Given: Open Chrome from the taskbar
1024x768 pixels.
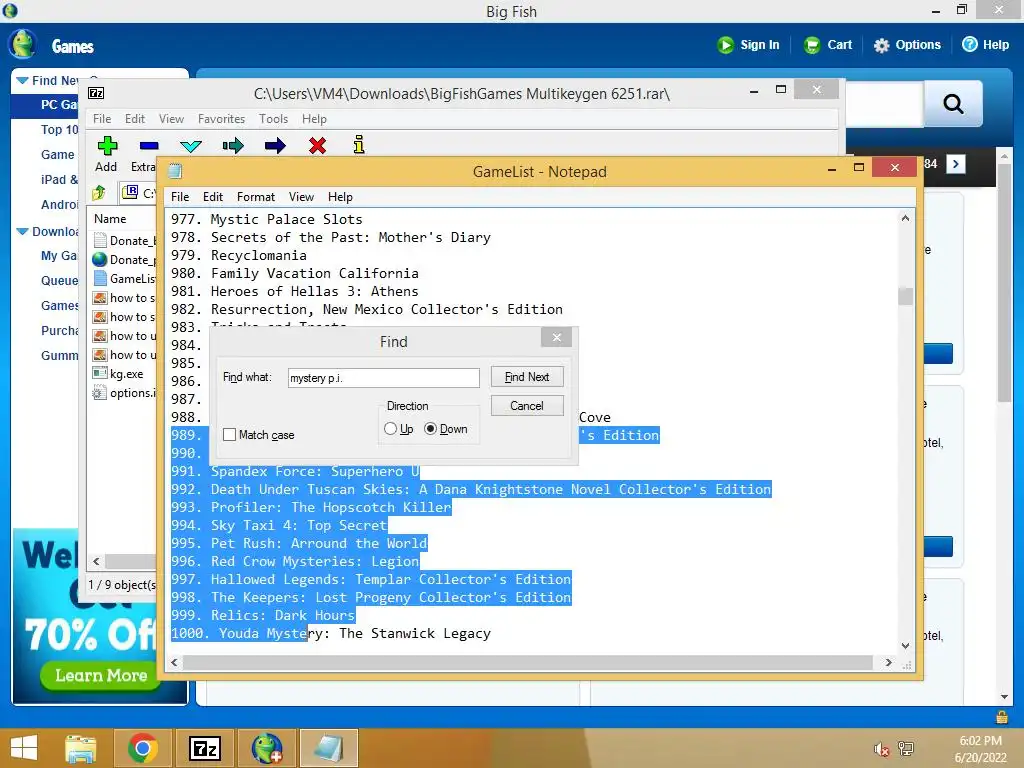Looking at the screenshot, I should click(x=143, y=748).
